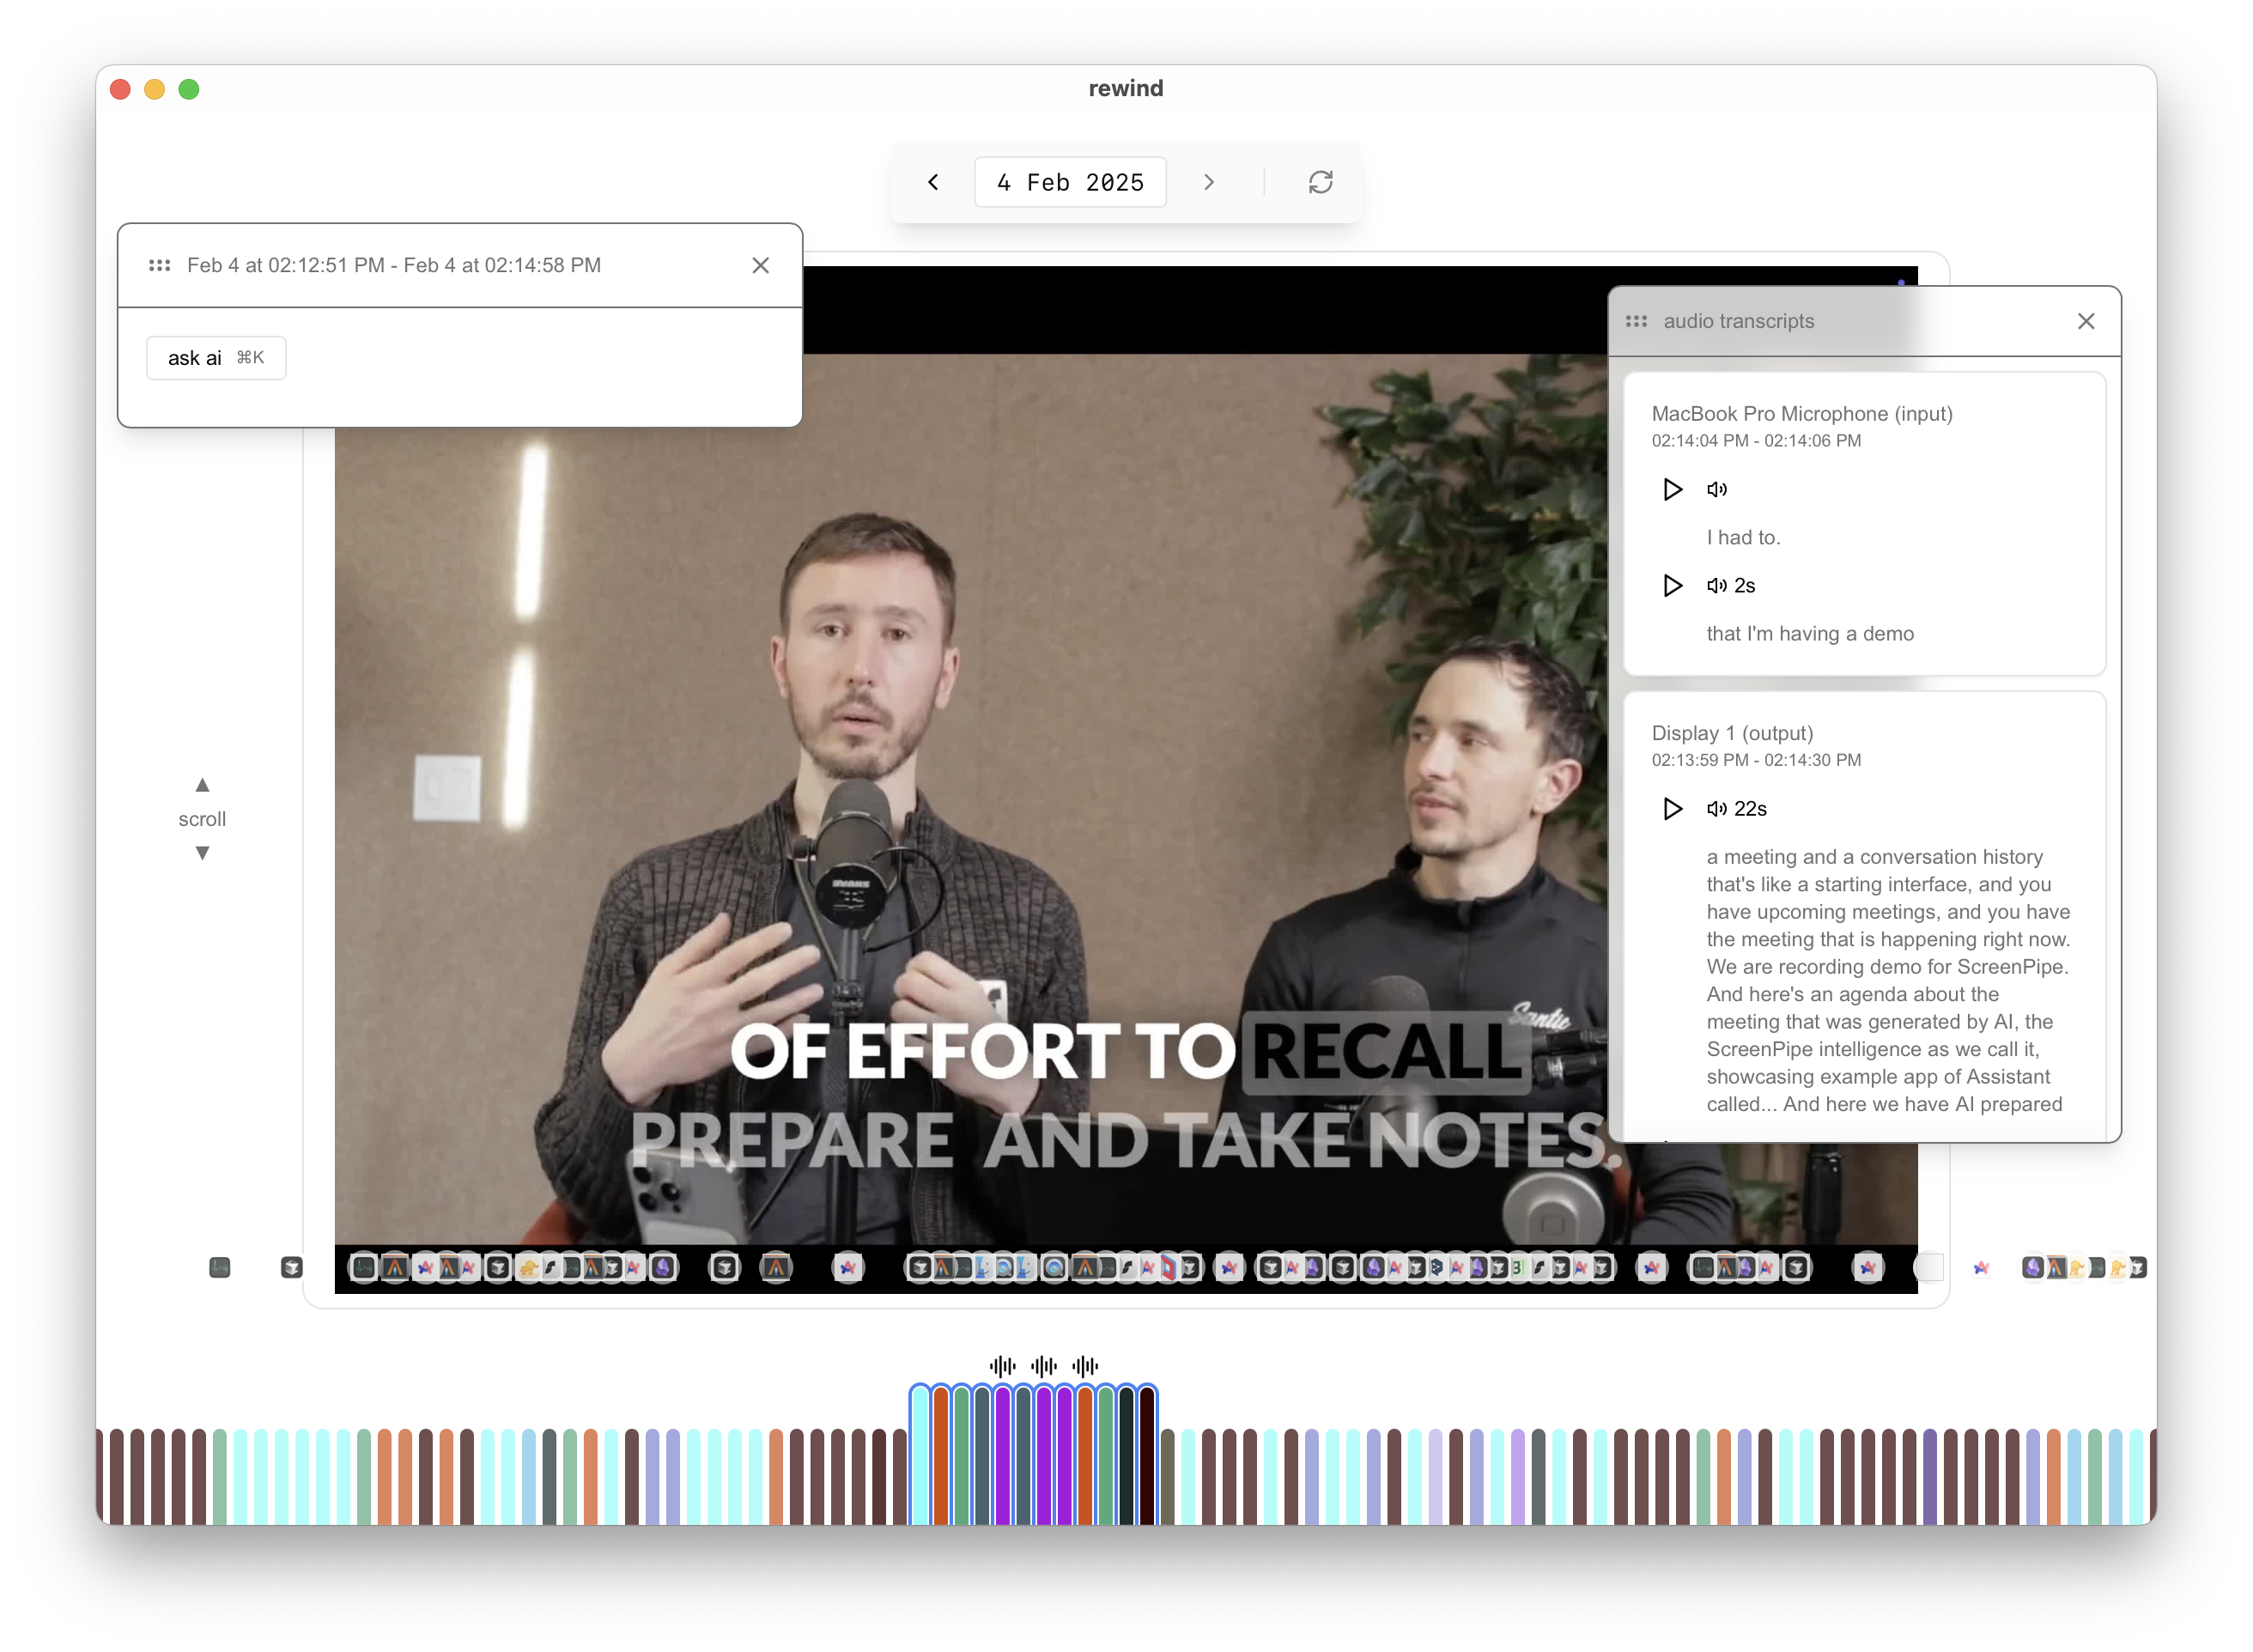
Task: Click the scroll down arrow
Action: point(202,853)
